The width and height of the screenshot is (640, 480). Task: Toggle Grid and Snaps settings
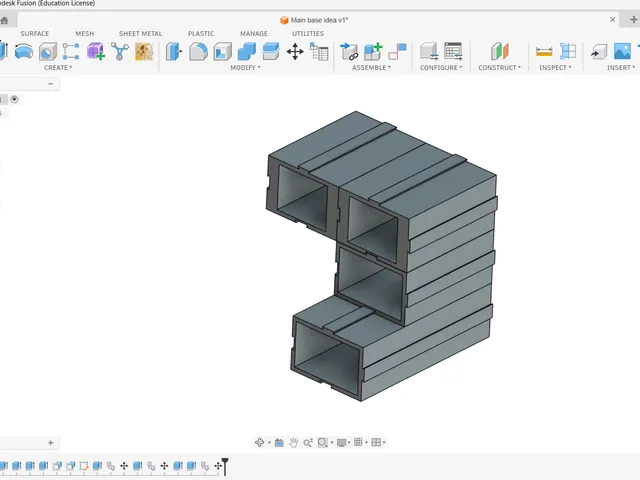(x=358, y=442)
